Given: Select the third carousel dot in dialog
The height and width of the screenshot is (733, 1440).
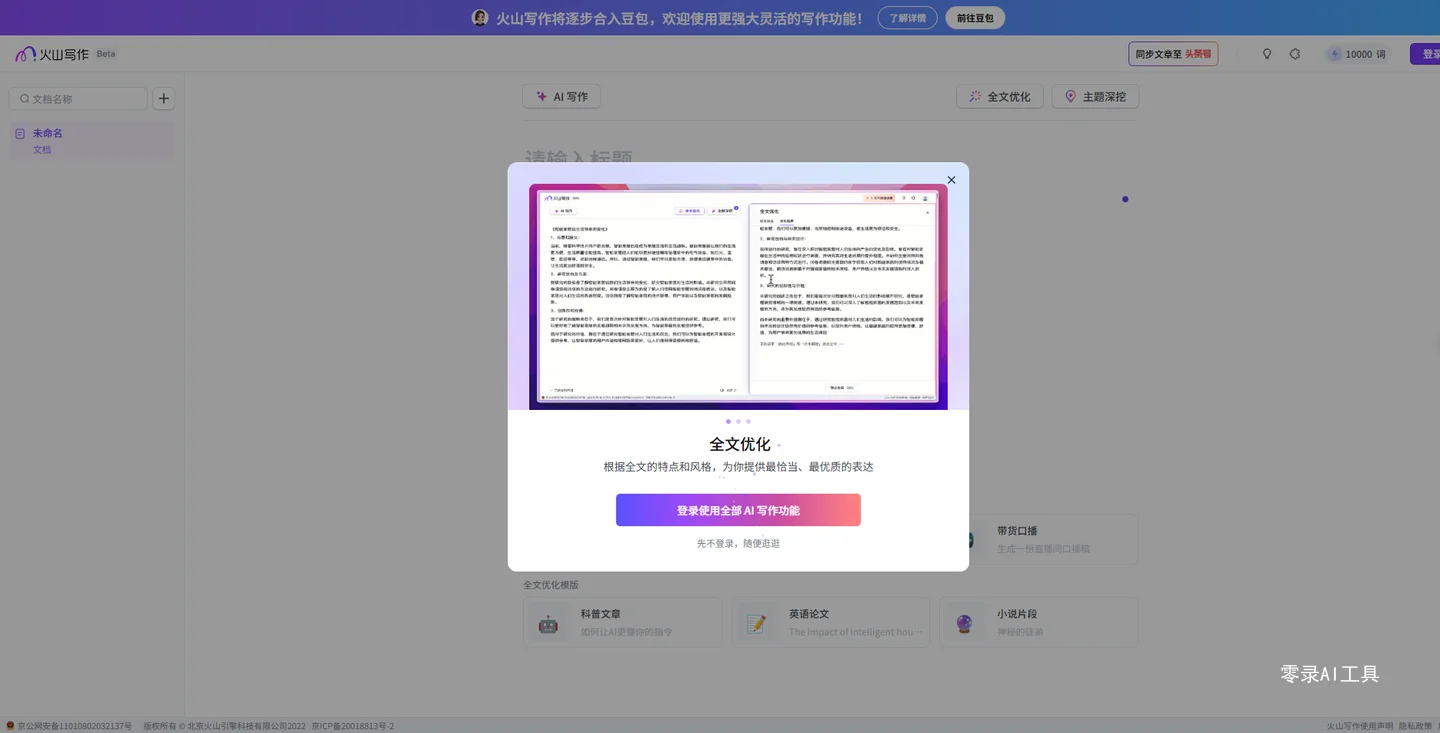Looking at the screenshot, I should tap(748, 421).
